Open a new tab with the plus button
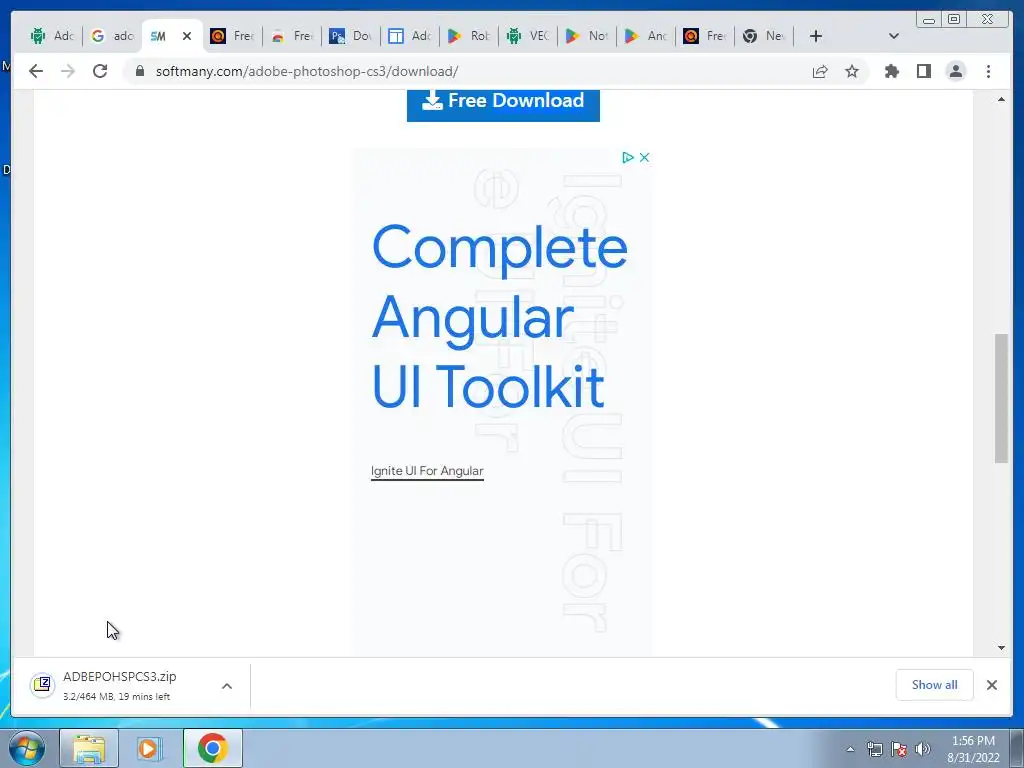This screenshot has width=1024, height=768. tap(816, 36)
